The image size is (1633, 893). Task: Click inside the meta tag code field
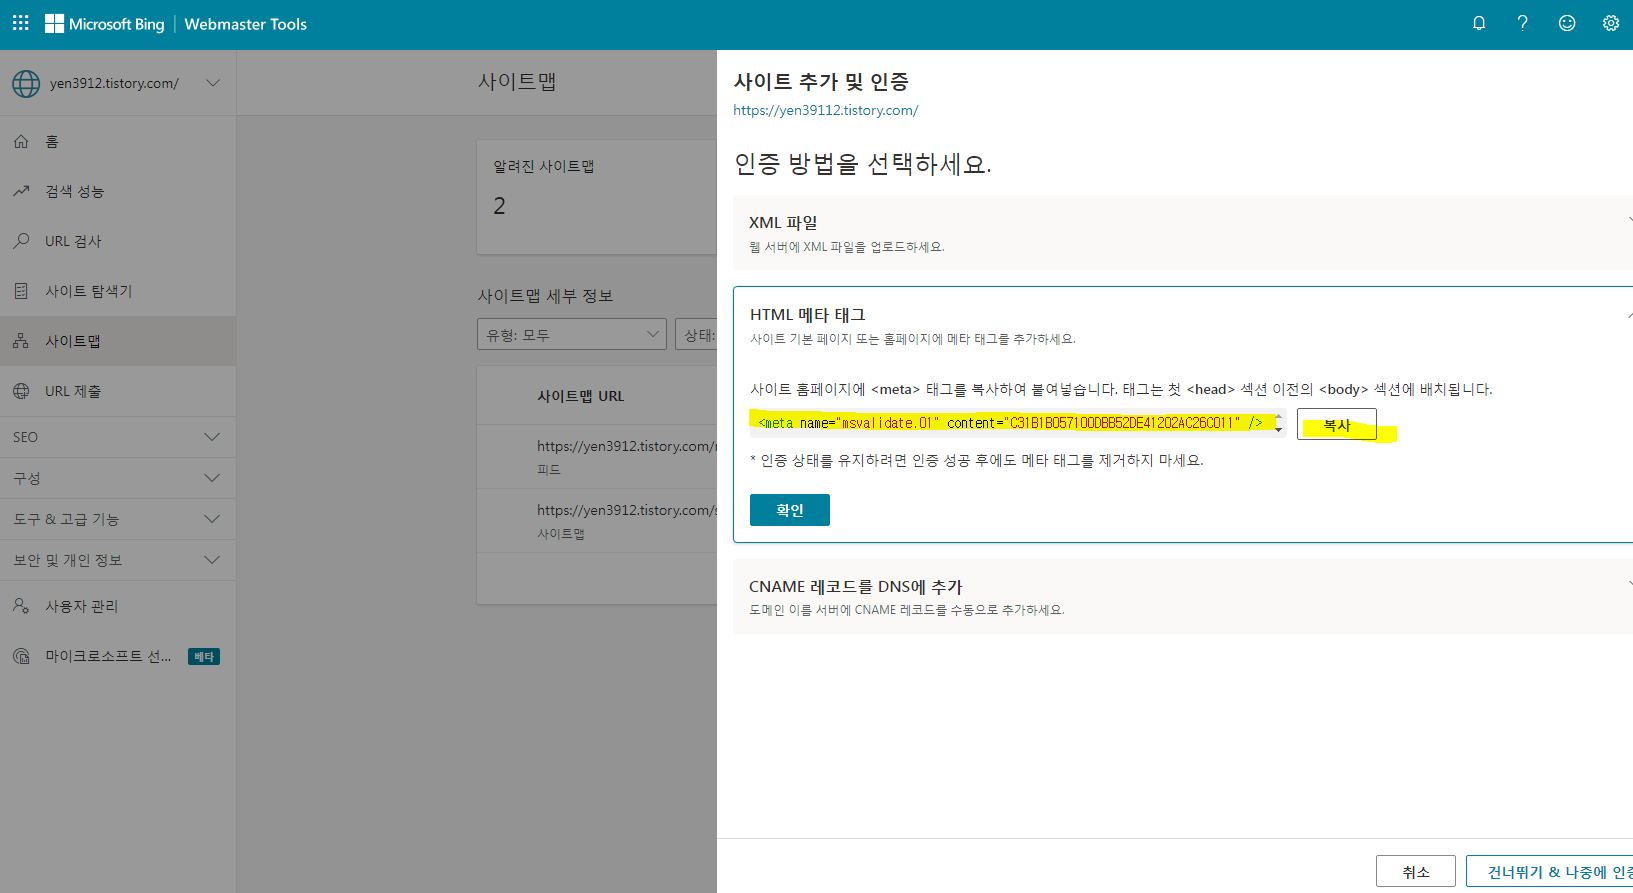[1010, 423]
